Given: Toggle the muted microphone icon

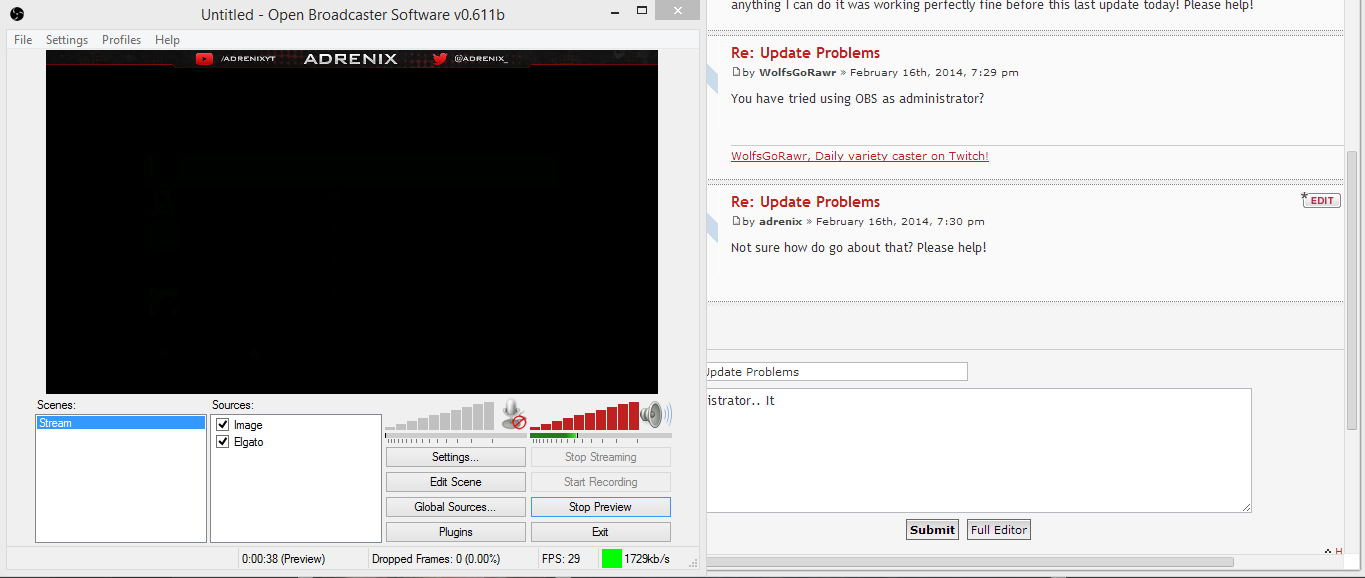Looking at the screenshot, I should [x=513, y=415].
